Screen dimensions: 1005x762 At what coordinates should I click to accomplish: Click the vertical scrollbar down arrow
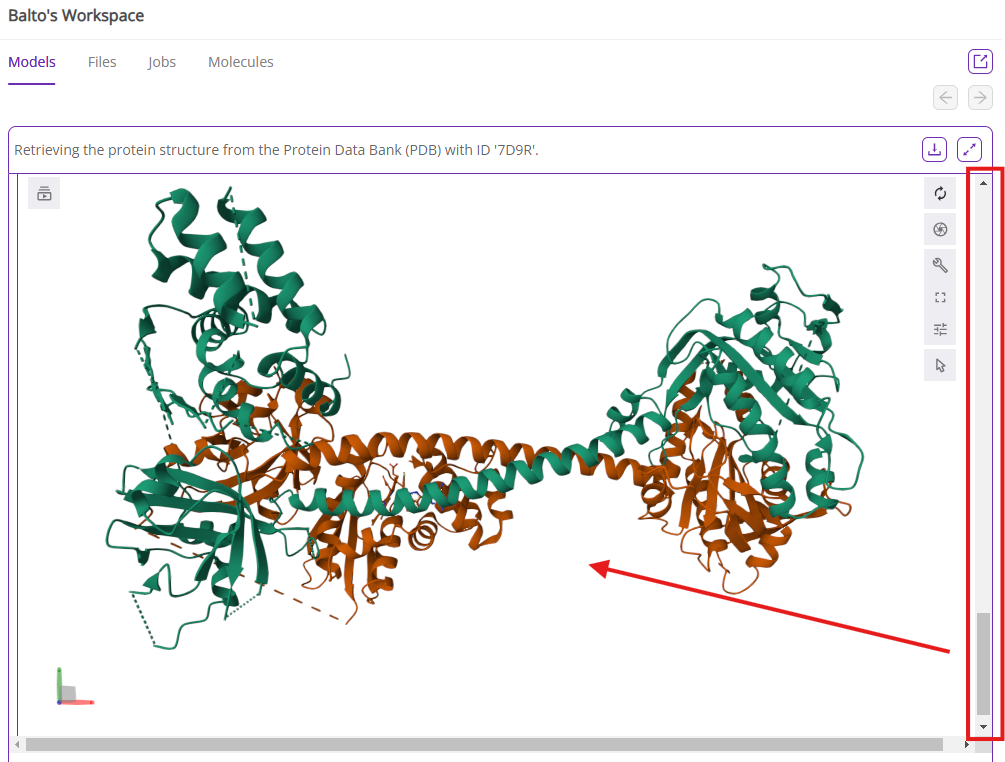[x=983, y=727]
